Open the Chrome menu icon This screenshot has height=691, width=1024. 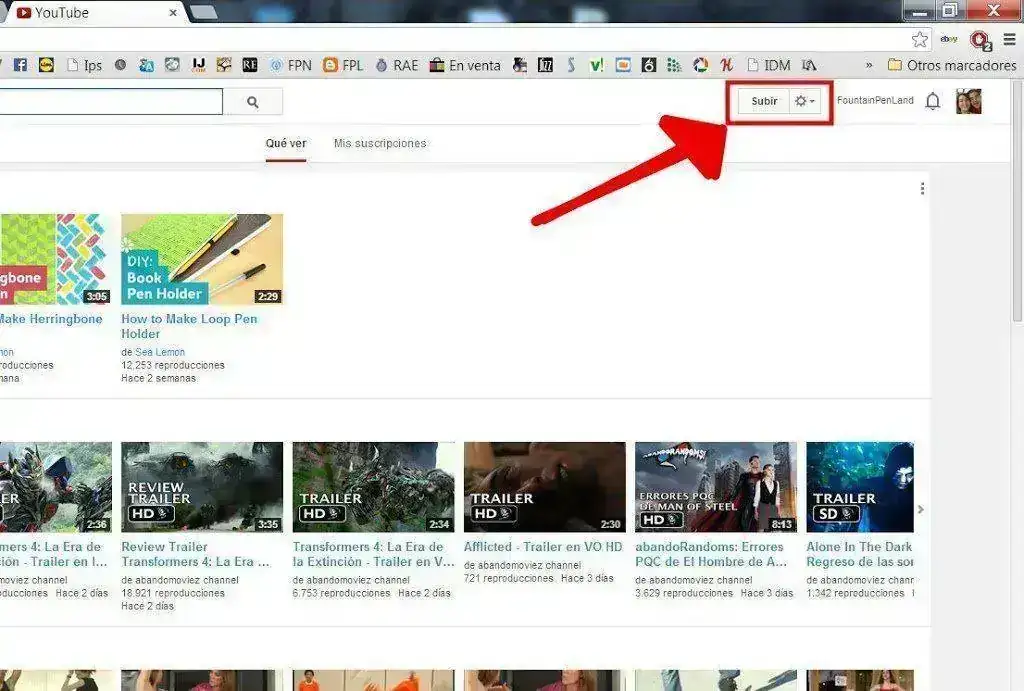1011,40
